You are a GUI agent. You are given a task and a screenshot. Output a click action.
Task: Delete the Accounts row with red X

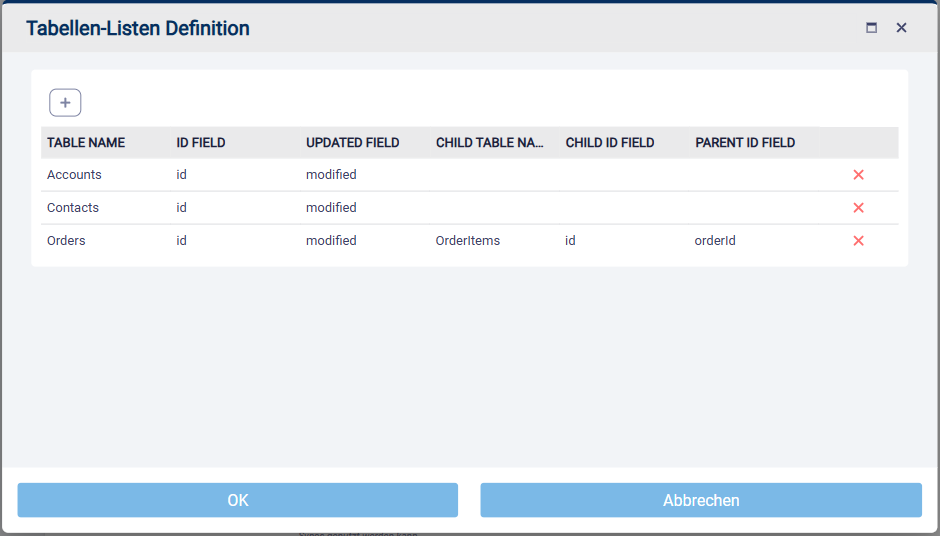tap(858, 175)
